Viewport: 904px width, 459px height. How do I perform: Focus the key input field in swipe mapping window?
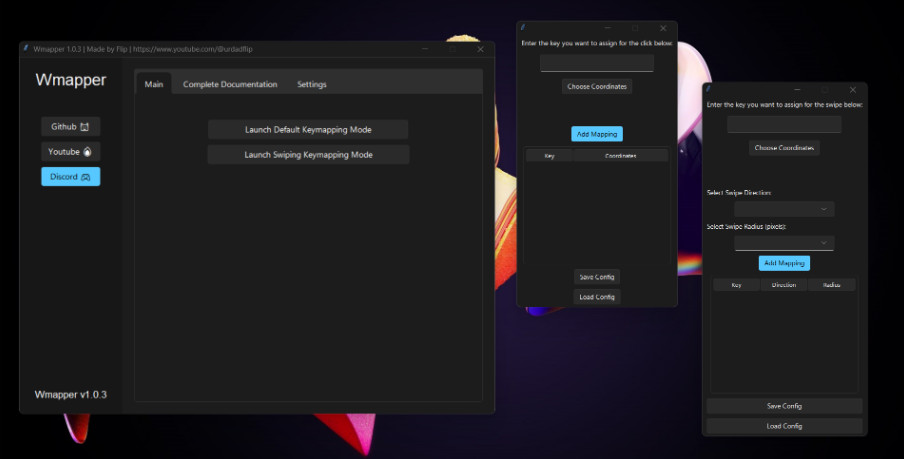click(784, 125)
